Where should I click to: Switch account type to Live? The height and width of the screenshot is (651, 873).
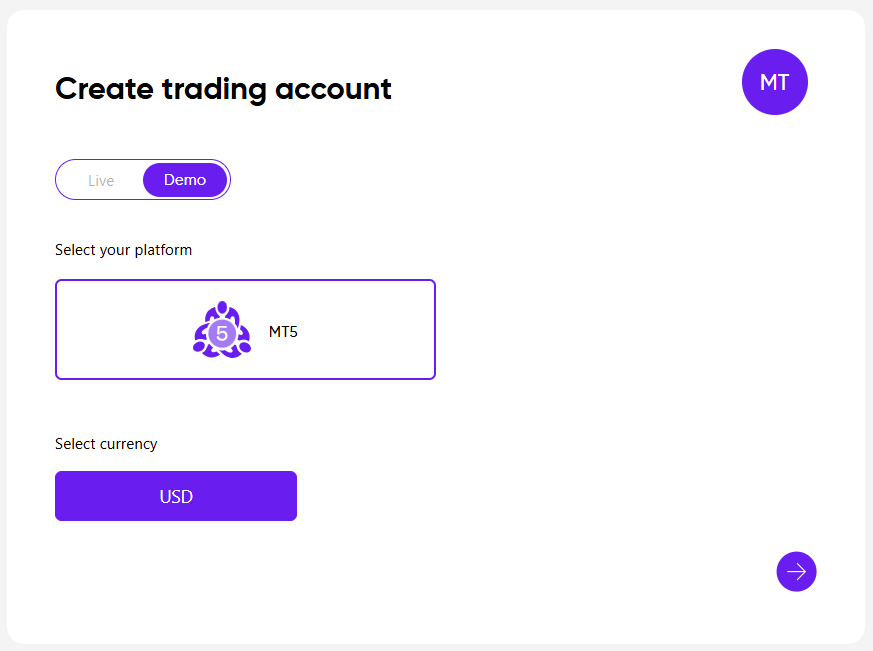101,180
